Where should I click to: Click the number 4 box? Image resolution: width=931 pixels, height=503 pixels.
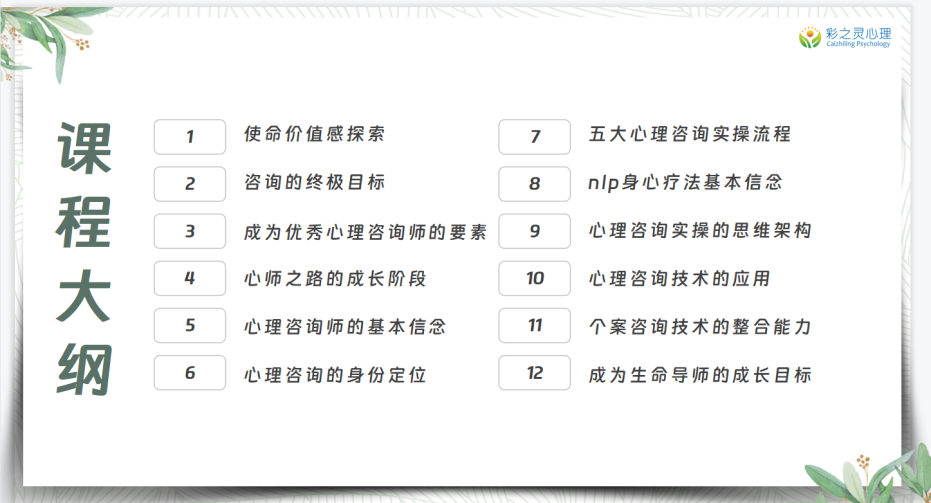coord(189,278)
